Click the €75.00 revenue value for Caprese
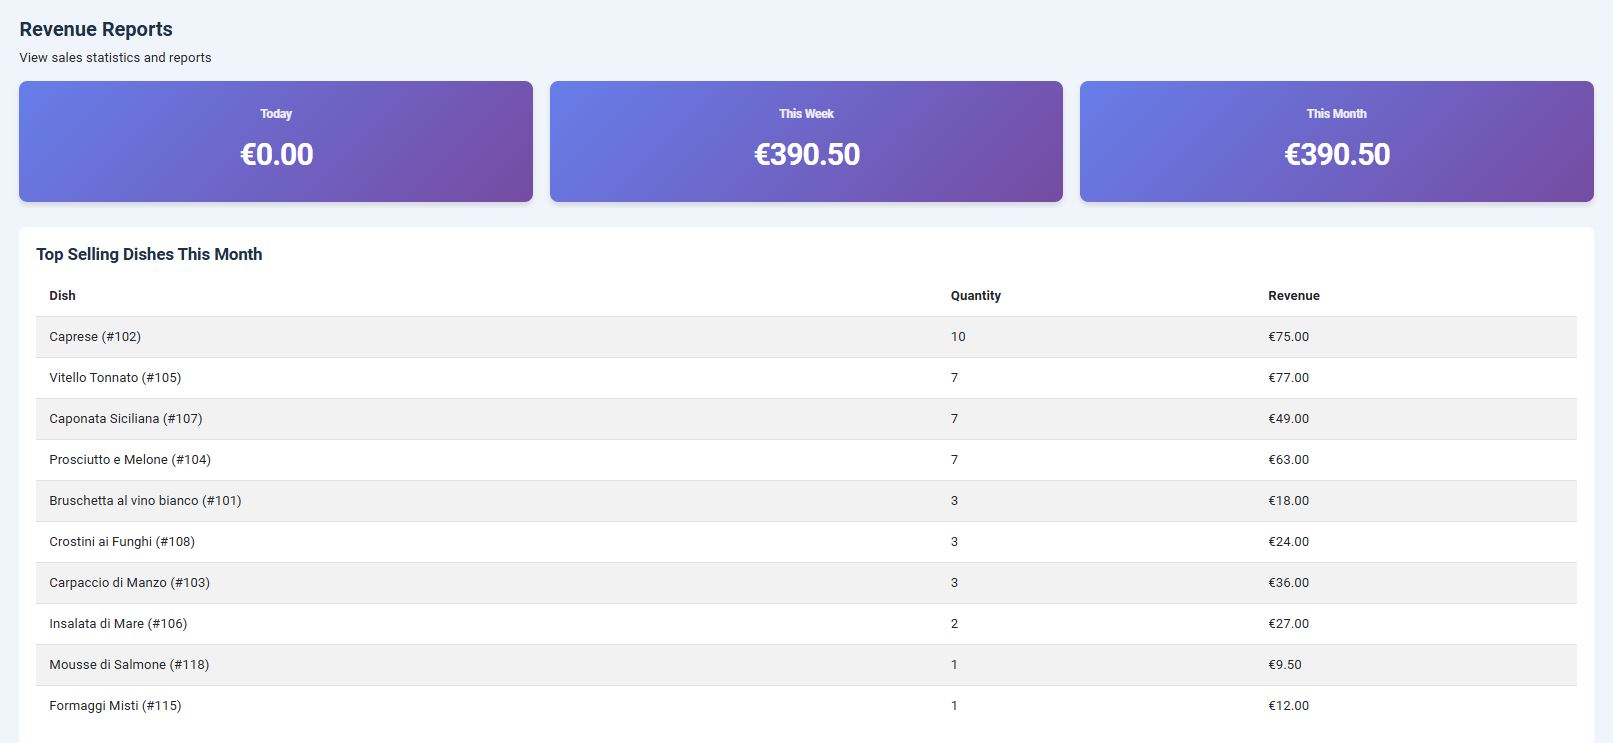Viewport: 1613px width, 743px height. tap(1287, 337)
